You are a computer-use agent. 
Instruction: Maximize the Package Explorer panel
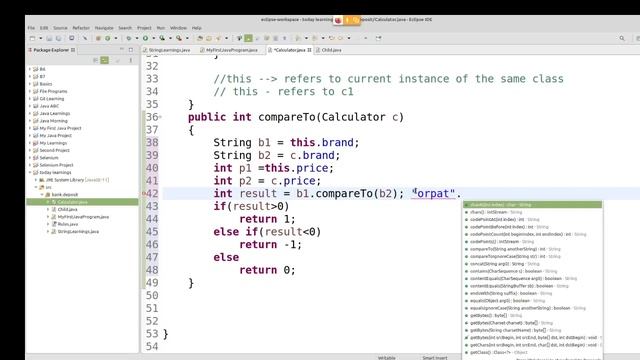coord(131,50)
